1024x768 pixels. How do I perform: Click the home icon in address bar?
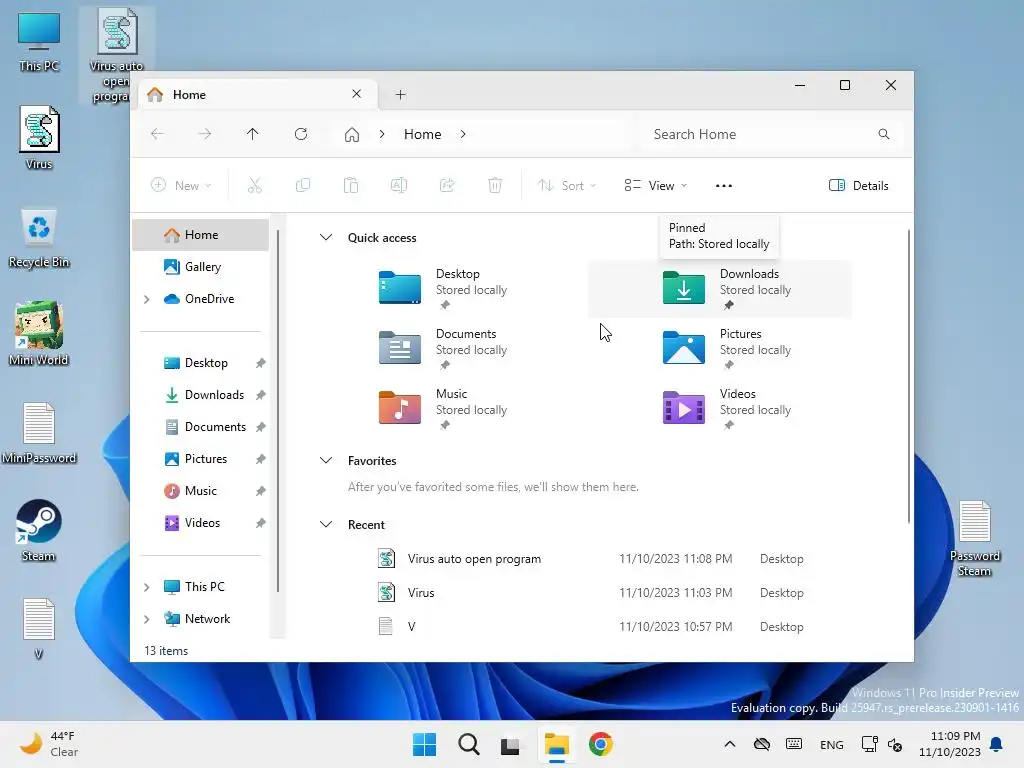tap(352, 134)
